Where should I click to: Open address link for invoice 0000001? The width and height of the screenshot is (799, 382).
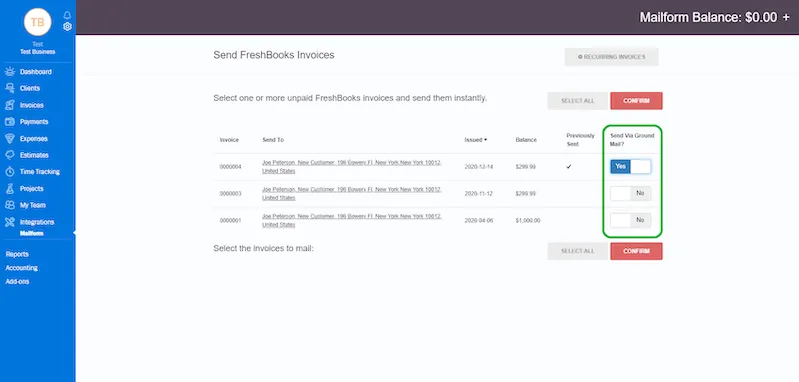coord(352,221)
